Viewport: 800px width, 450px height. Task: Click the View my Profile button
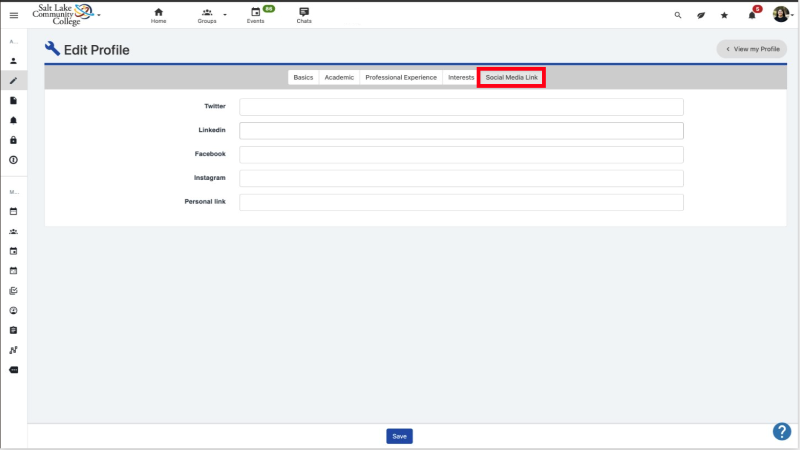click(752, 49)
